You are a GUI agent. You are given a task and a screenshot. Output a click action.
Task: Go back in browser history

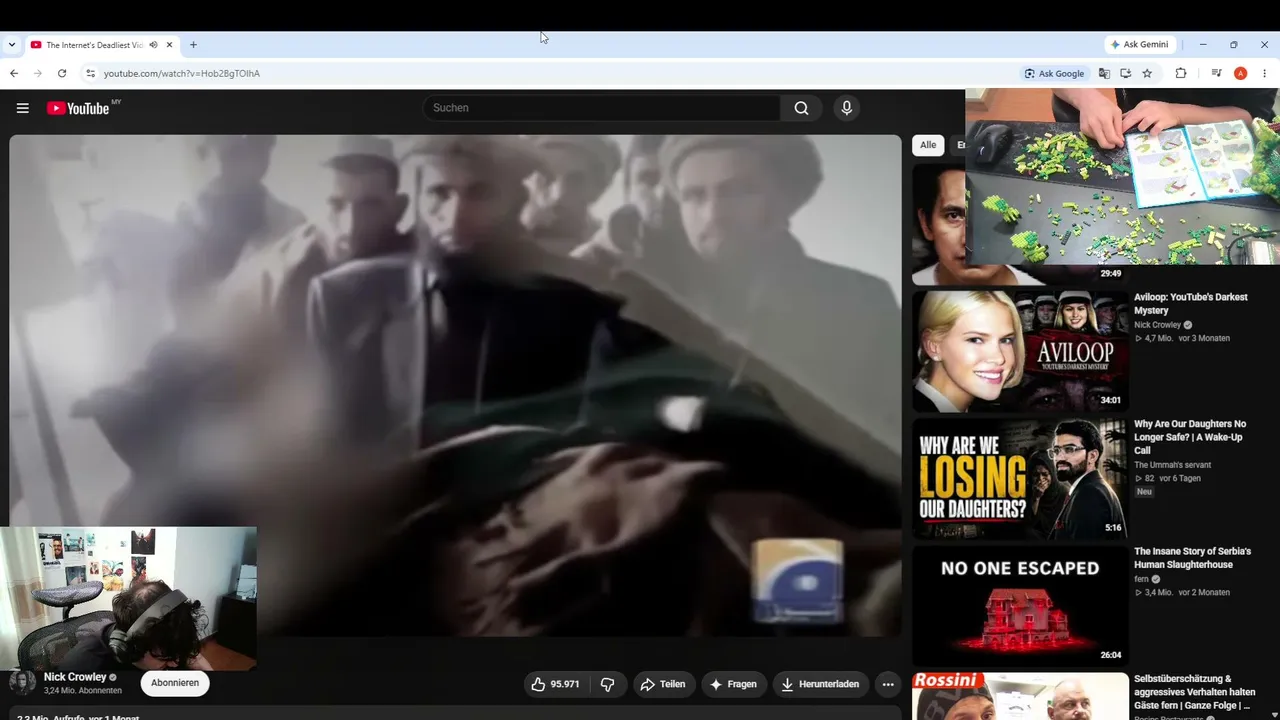[x=14, y=73]
